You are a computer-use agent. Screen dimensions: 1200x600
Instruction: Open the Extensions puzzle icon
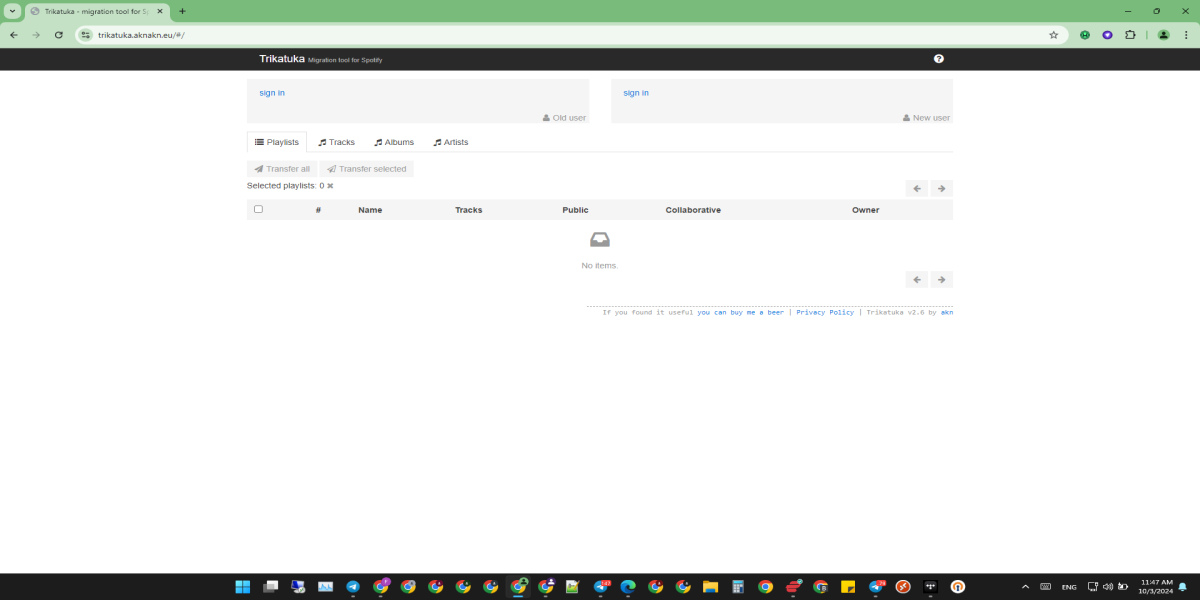point(1130,35)
